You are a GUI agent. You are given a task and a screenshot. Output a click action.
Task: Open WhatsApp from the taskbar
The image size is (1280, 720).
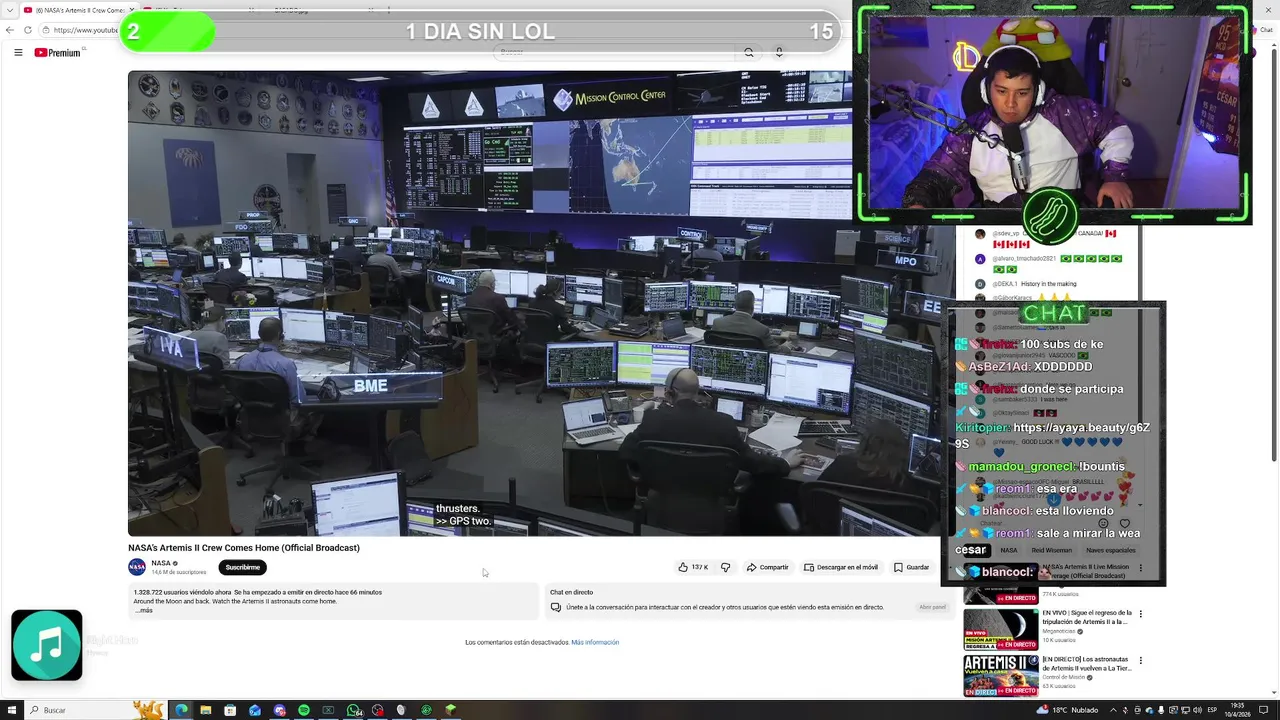click(x=353, y=710)
